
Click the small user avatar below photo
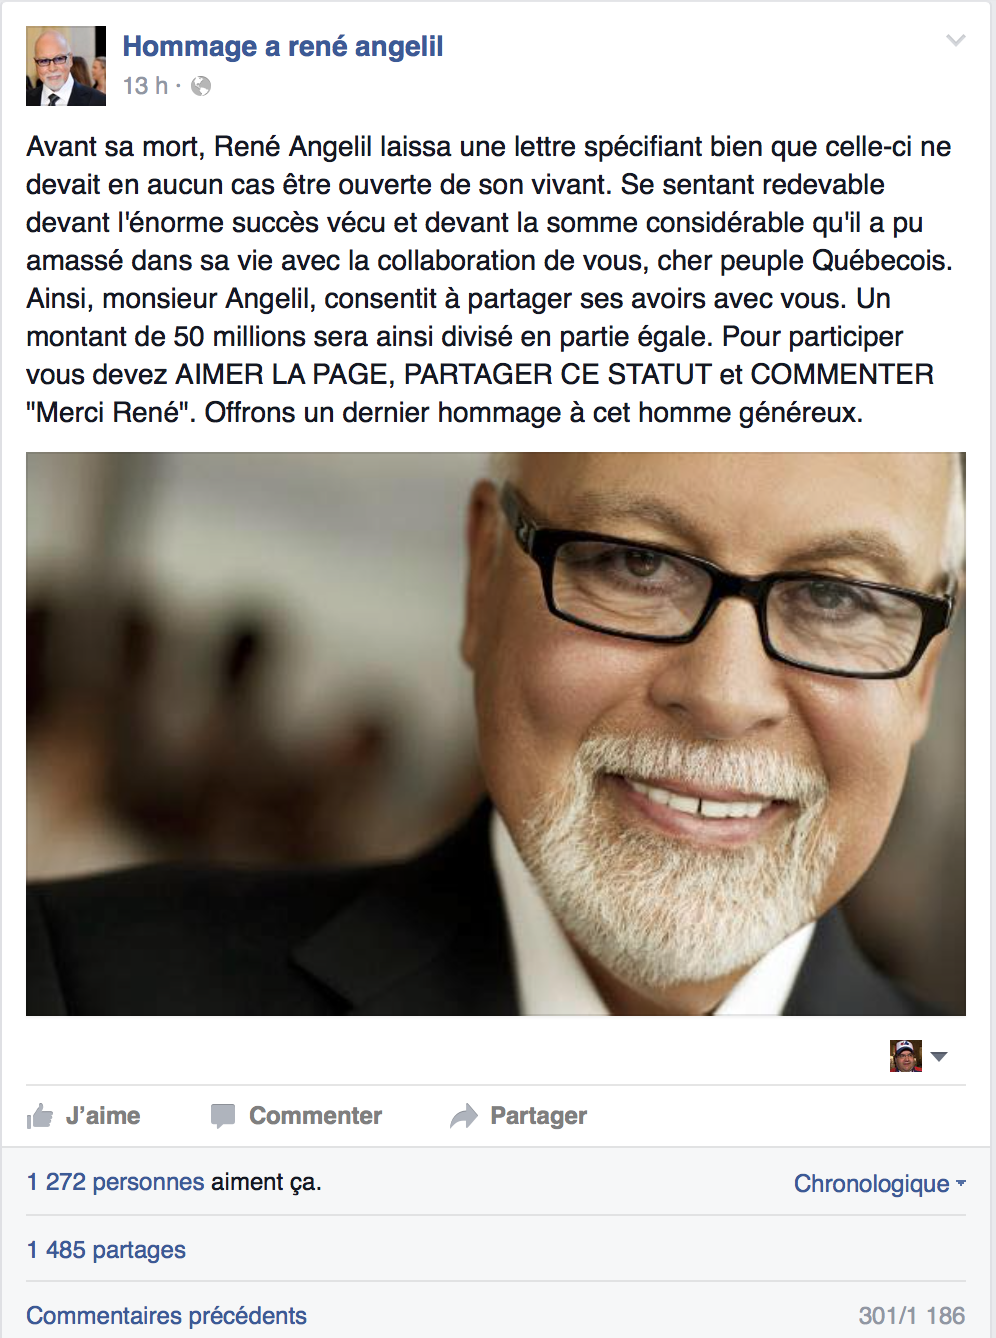pos(906,1056)
